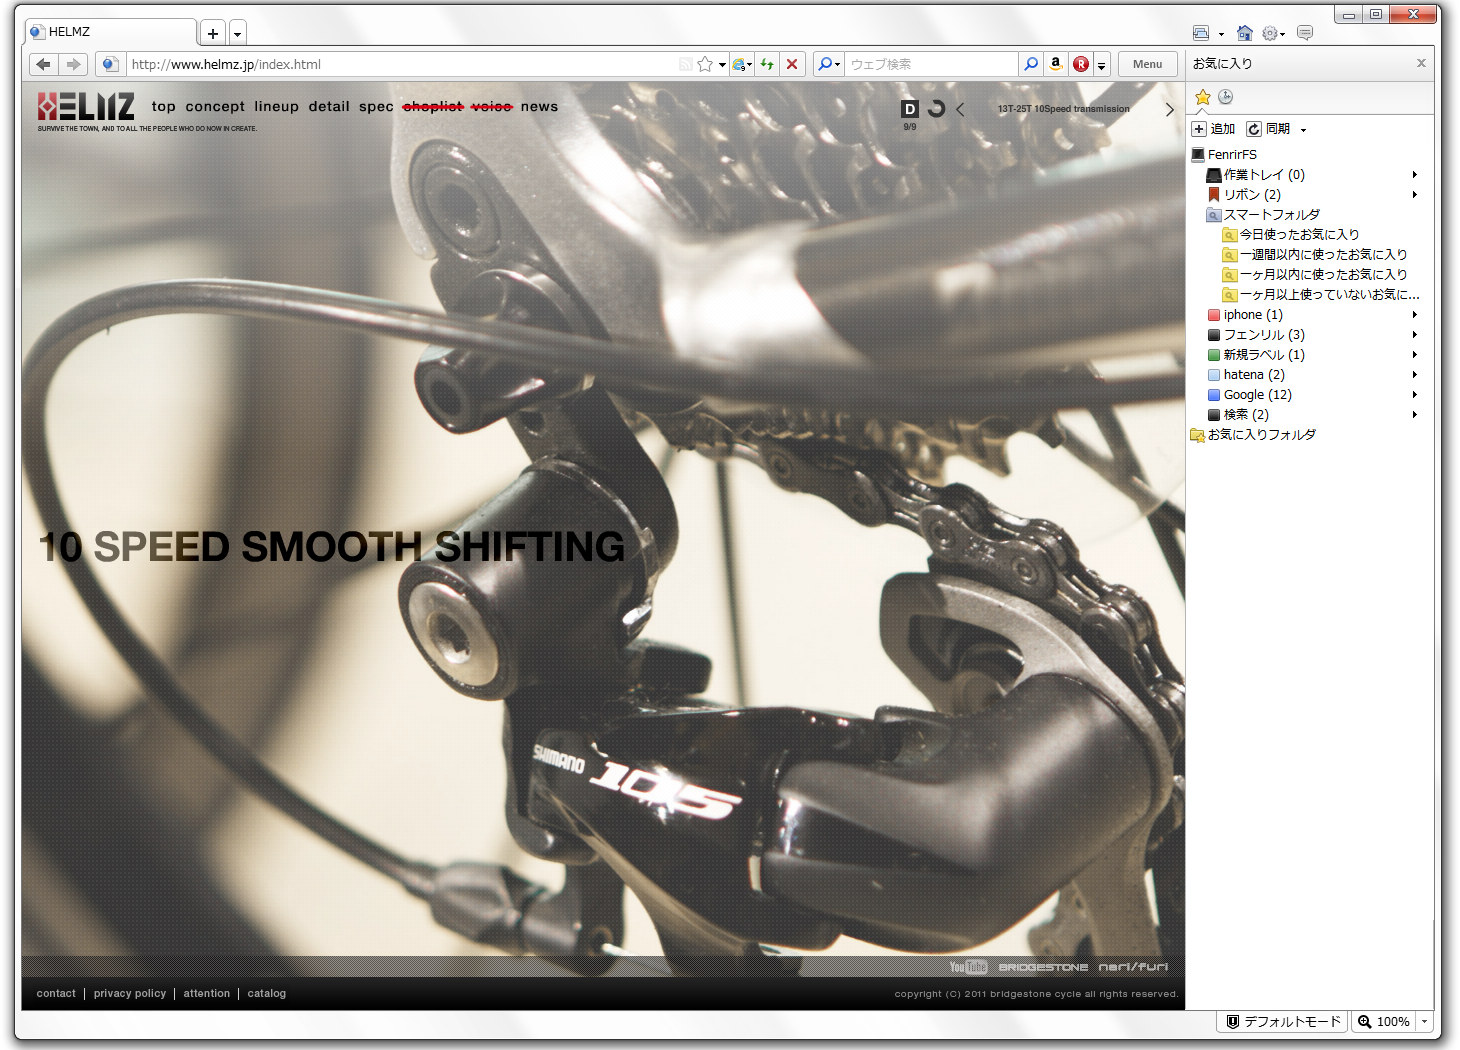Open the concept menu link
1460x1050 pixels.
[x=215, y=107]
